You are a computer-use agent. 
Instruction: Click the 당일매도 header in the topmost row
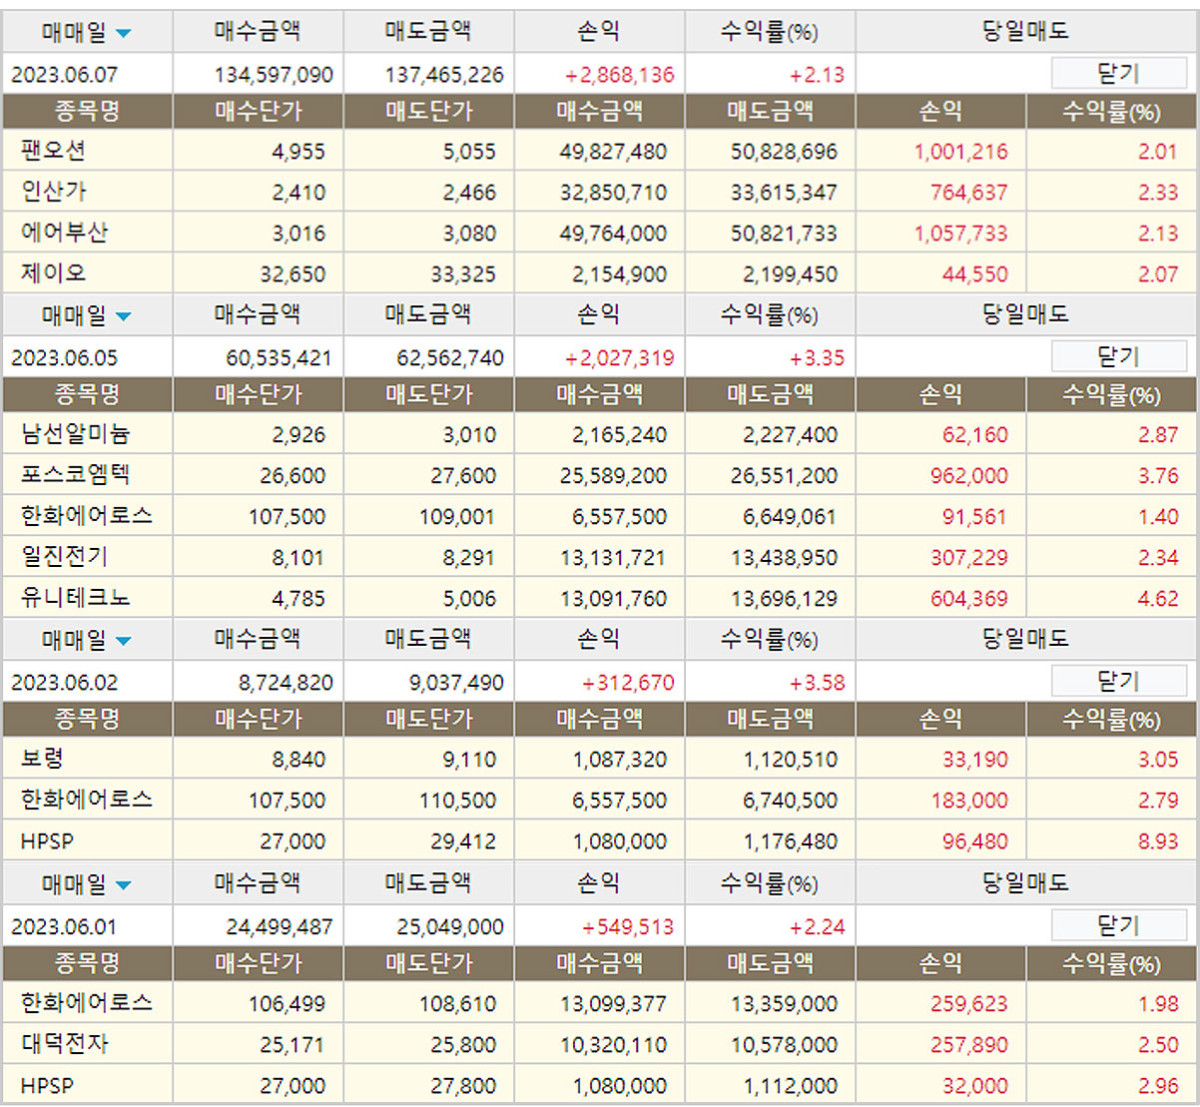point(1025,32)
